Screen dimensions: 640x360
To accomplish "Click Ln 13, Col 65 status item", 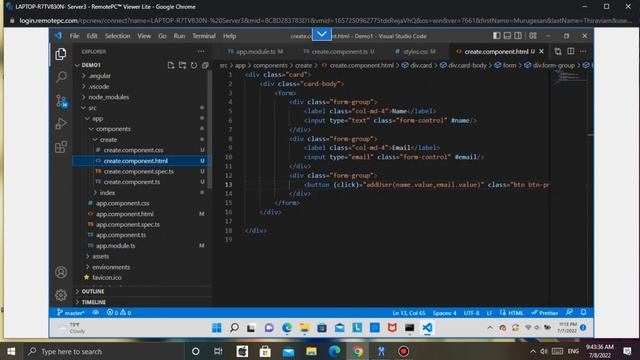I will [x=409, y=313].
